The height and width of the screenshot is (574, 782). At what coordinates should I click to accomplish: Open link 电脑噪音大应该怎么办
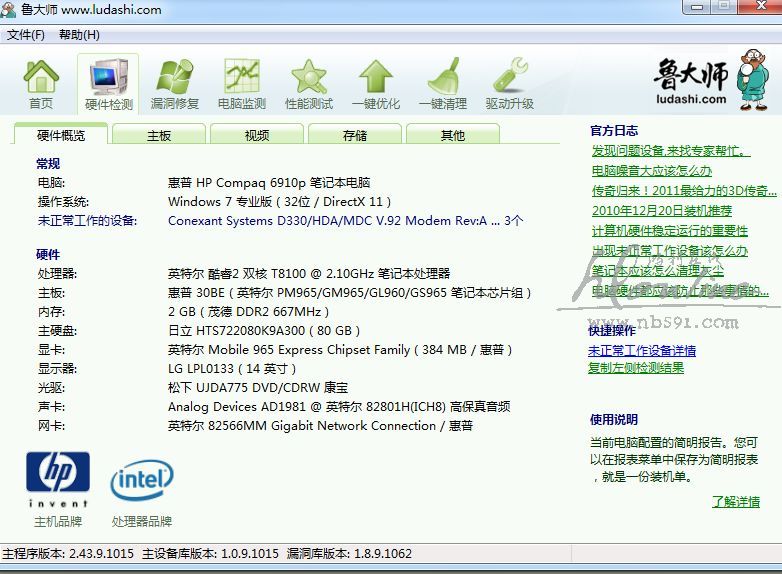[x=652, y=171]
